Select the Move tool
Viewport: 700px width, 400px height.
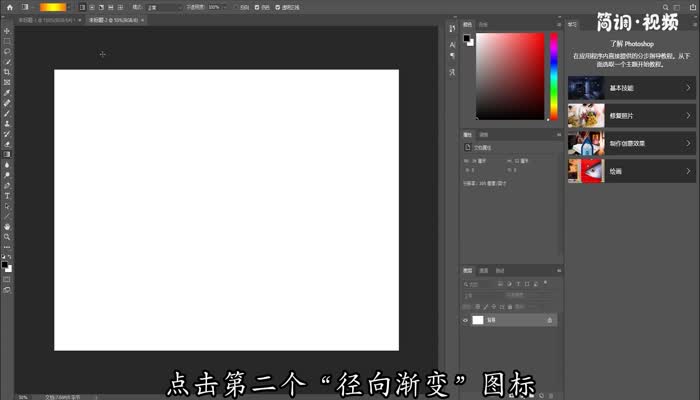point(7,30)
